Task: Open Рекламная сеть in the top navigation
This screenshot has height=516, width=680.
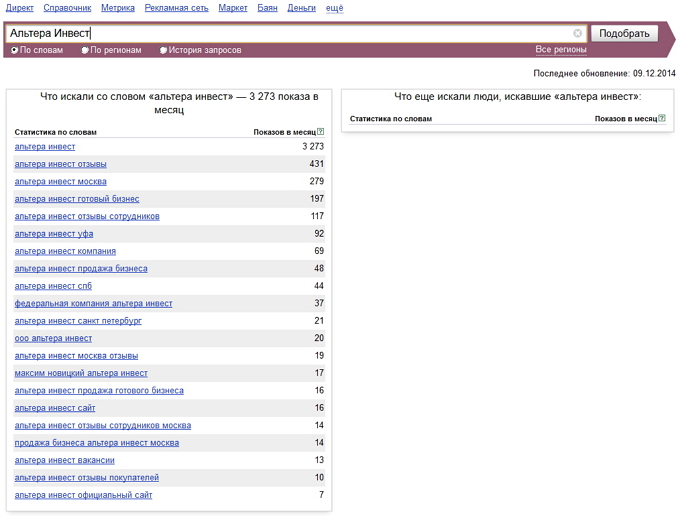Action: point(177,8)
